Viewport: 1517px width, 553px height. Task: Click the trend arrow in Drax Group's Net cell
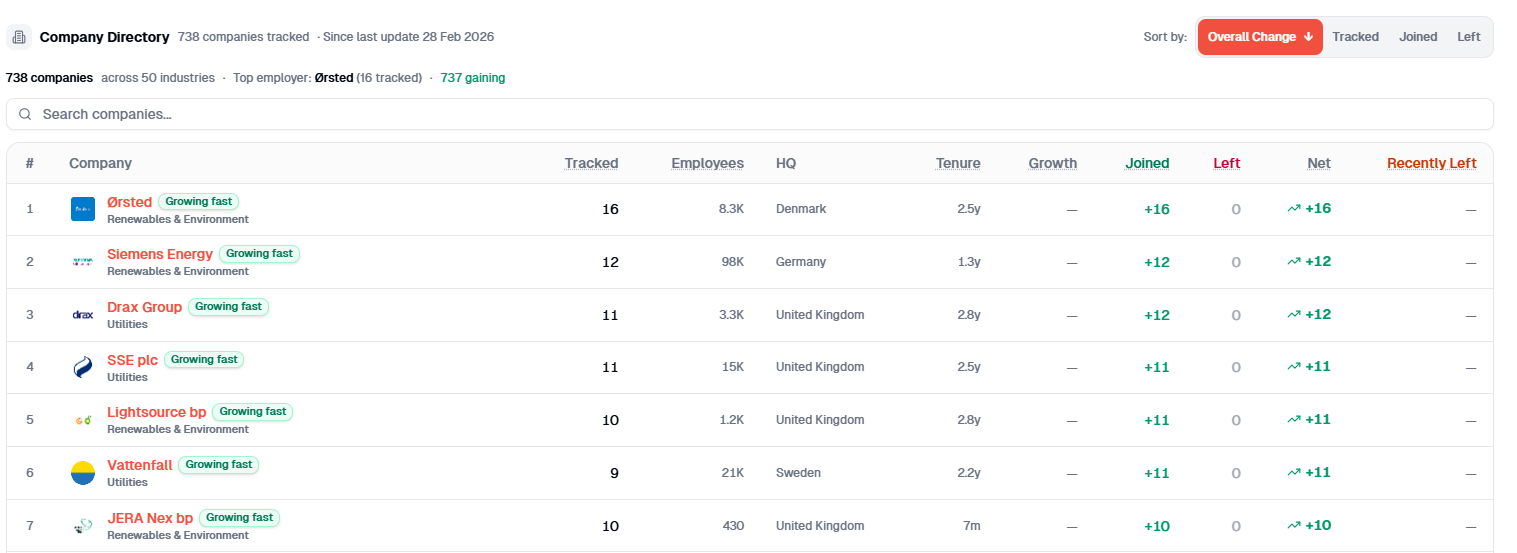click(1294, 315)
